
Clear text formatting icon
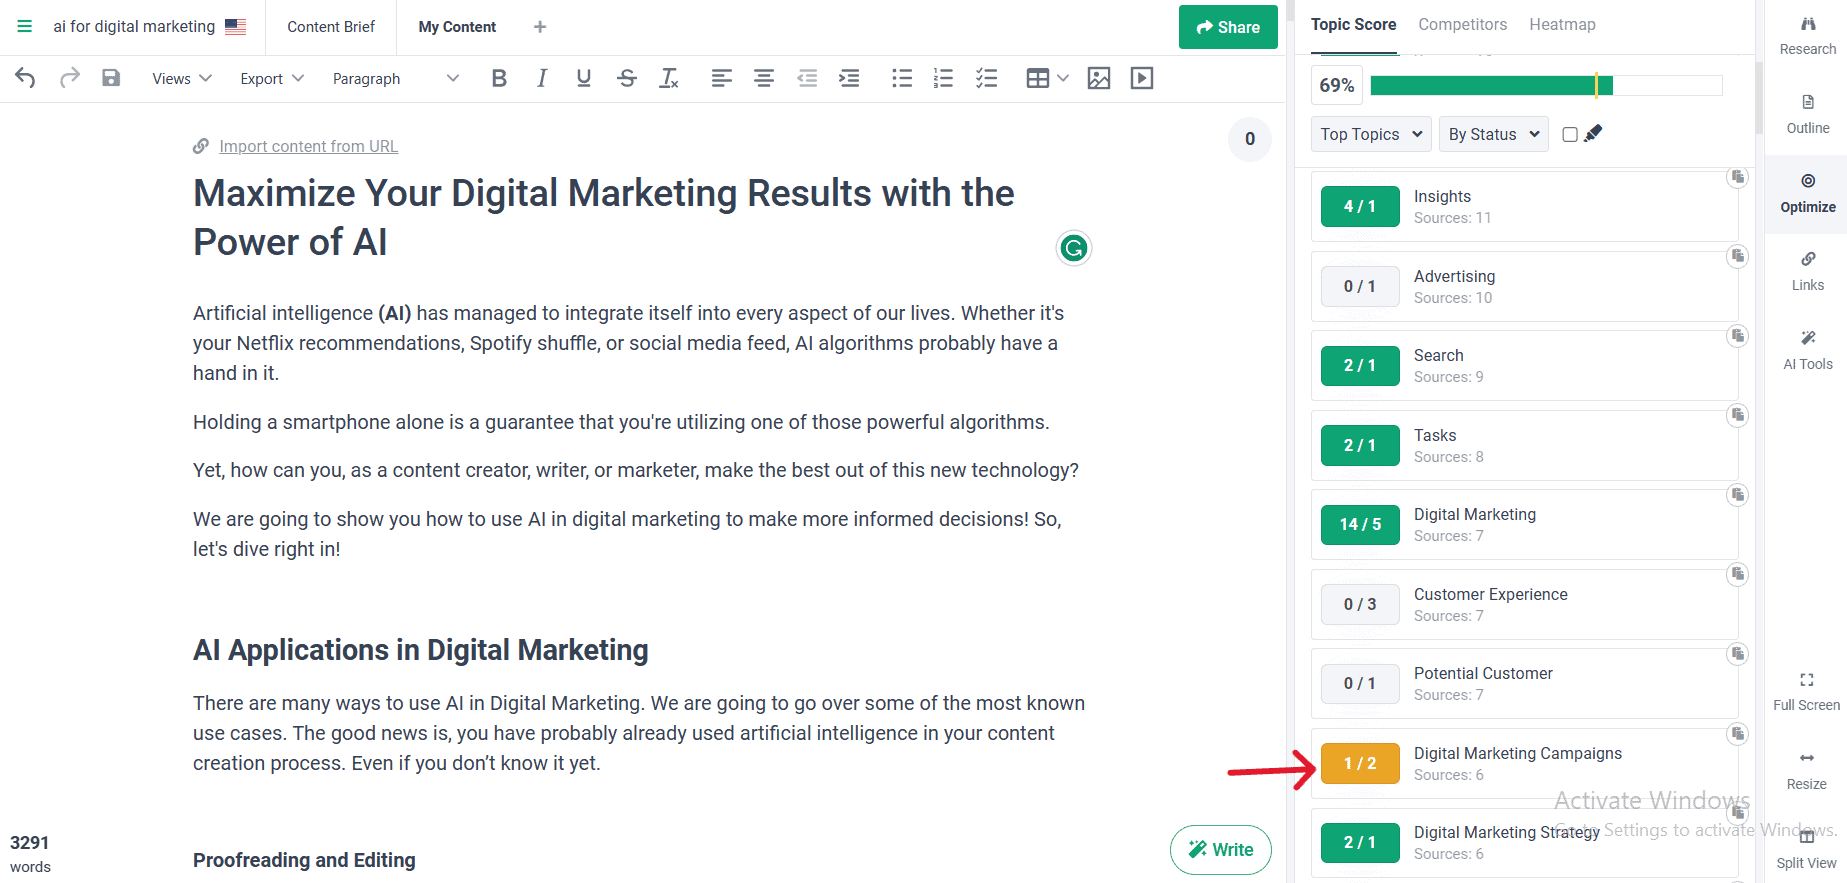669,78
